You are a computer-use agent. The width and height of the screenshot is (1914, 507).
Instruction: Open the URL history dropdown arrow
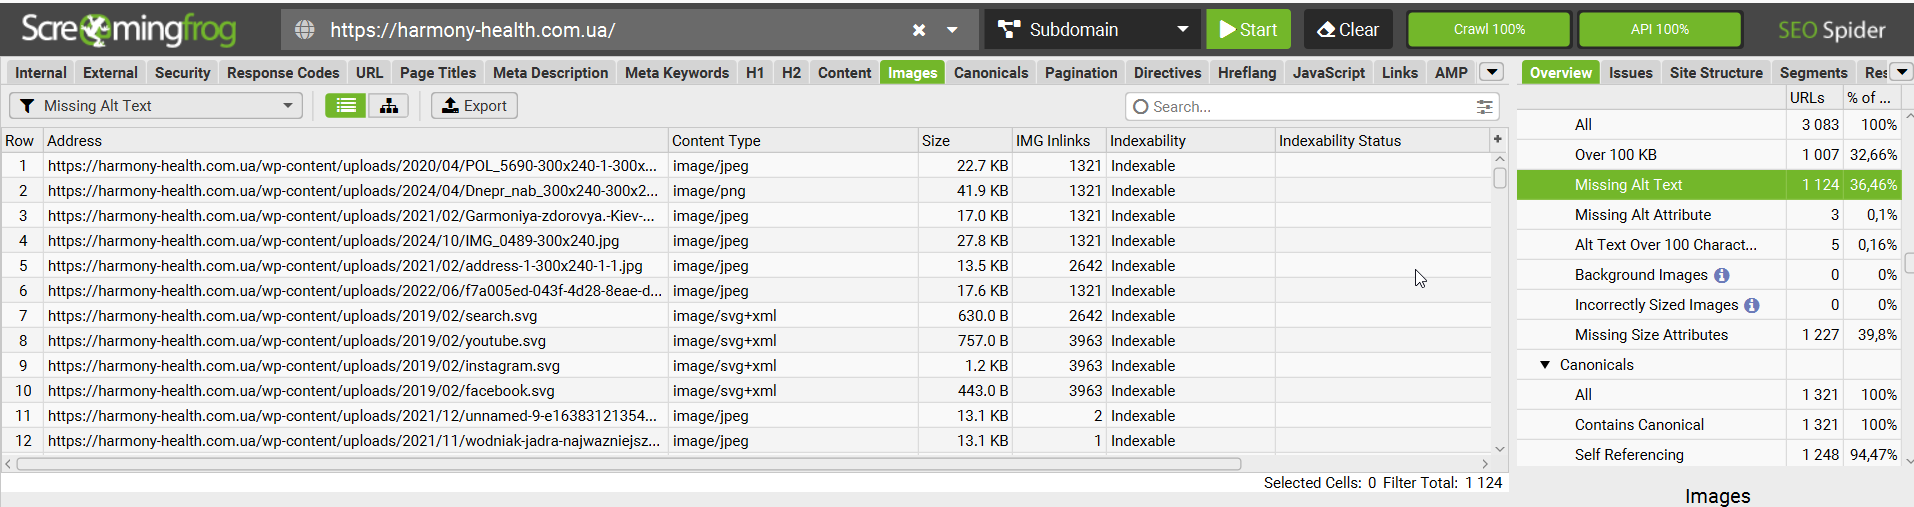point(952,30)
